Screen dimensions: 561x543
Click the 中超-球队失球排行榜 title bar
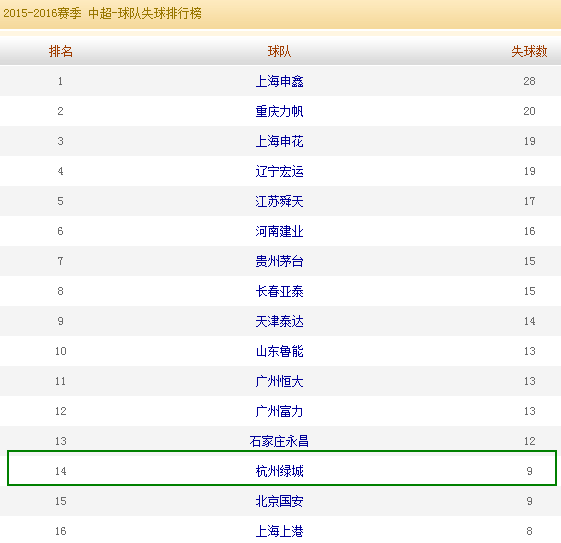pos(145,14)
